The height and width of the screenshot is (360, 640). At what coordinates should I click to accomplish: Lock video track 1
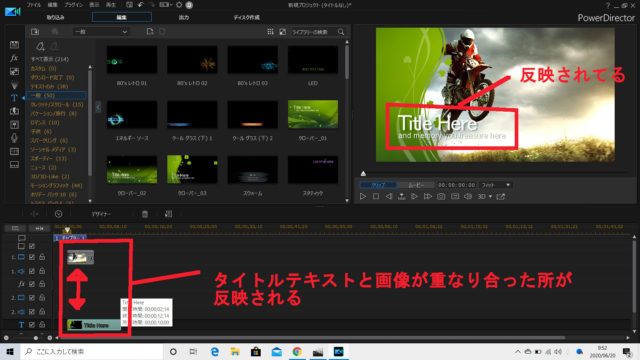pyautogui.click(x=42, y=257)
